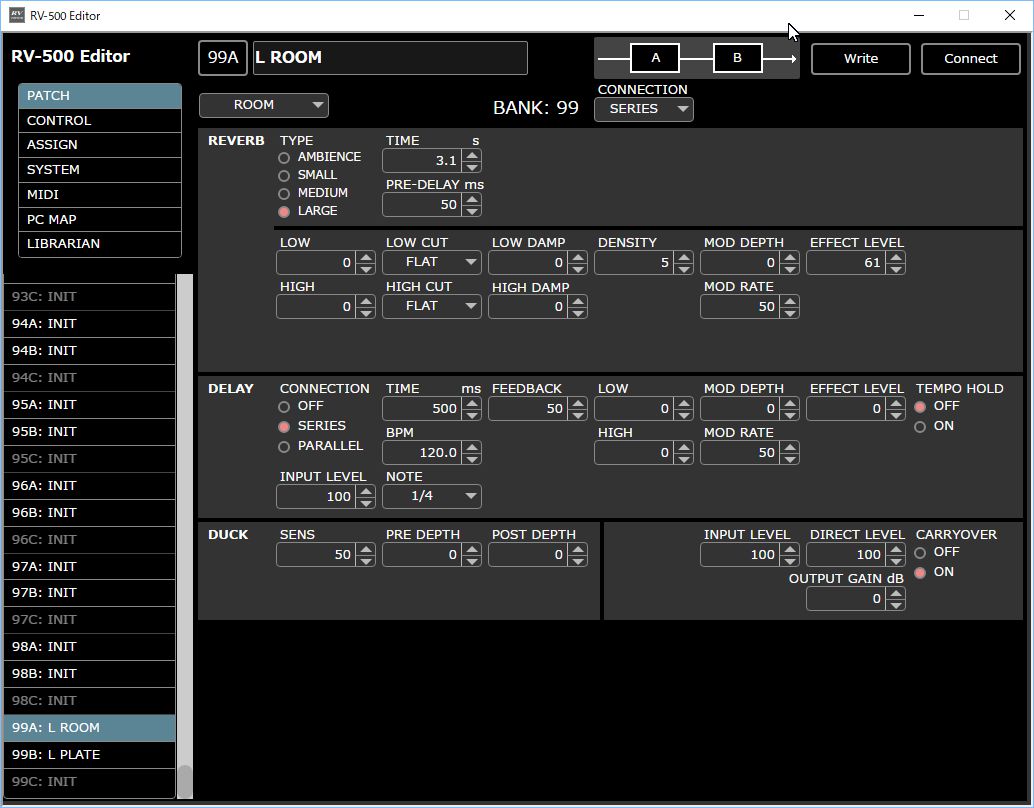Select LARGE reverb type

coord(284,212)
